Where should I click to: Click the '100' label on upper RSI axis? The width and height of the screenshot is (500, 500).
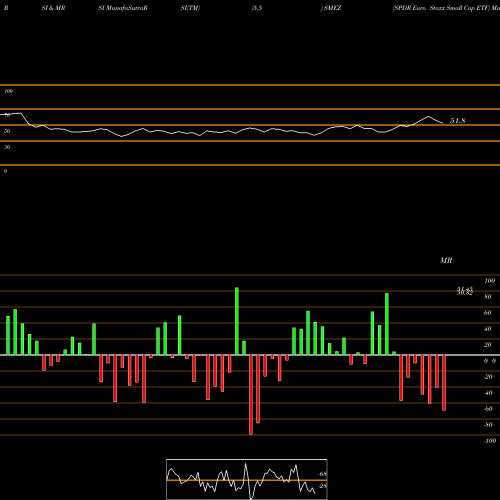point(8,91)
